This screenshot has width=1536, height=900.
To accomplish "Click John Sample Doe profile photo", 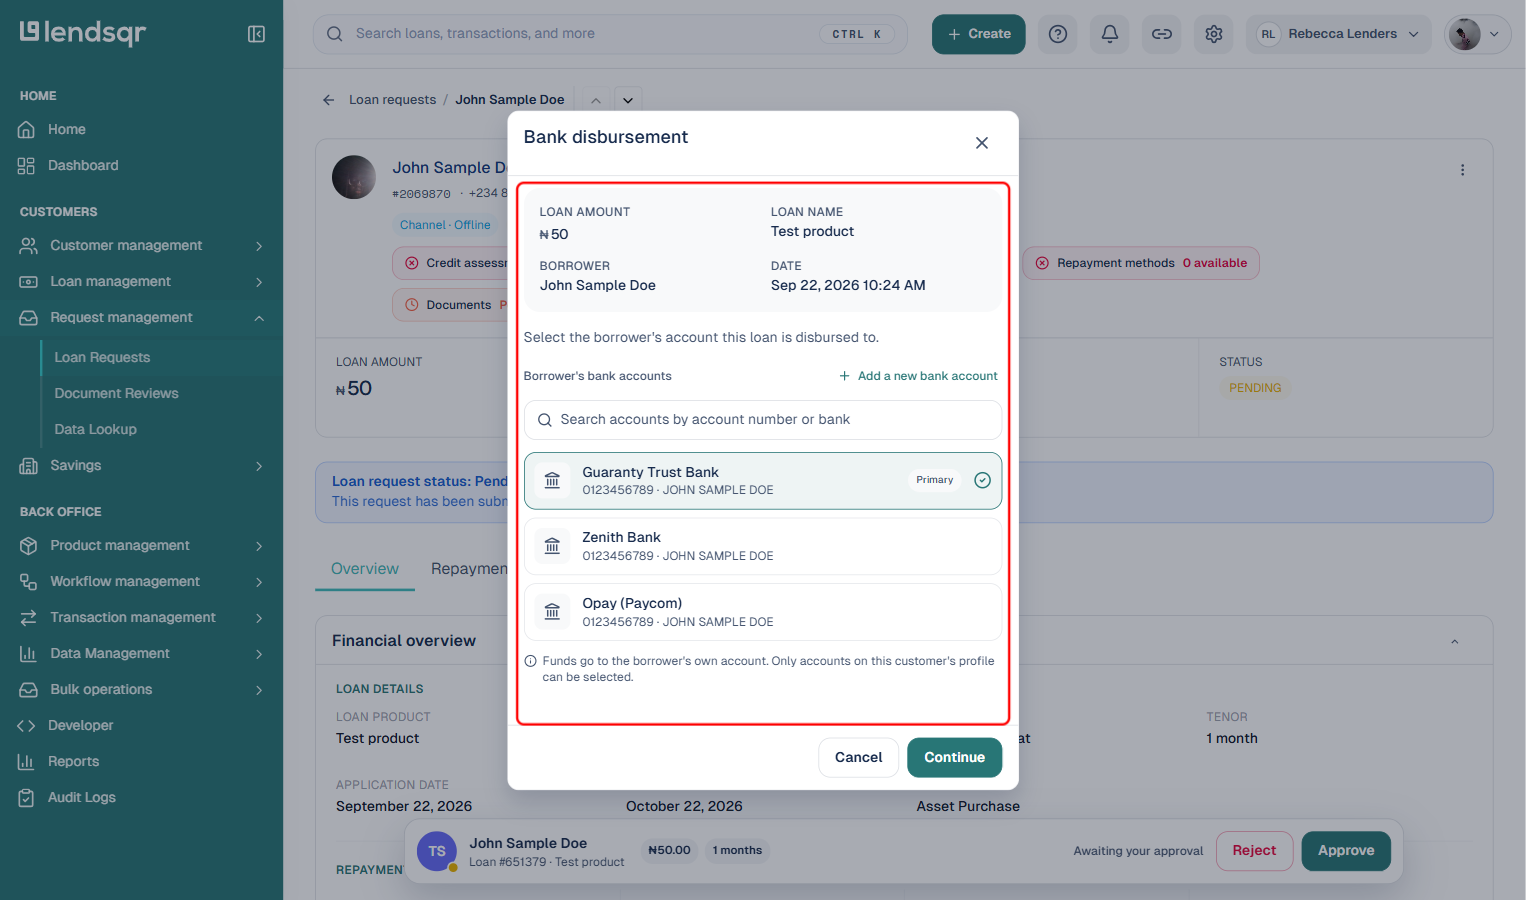I will pyautogui.click(x=354, y=177).
